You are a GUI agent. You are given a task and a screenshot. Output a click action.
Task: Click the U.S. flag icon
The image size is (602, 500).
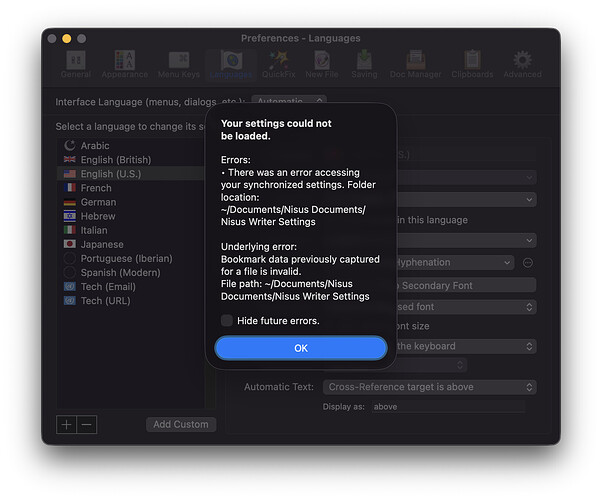(x=69, y=174)
